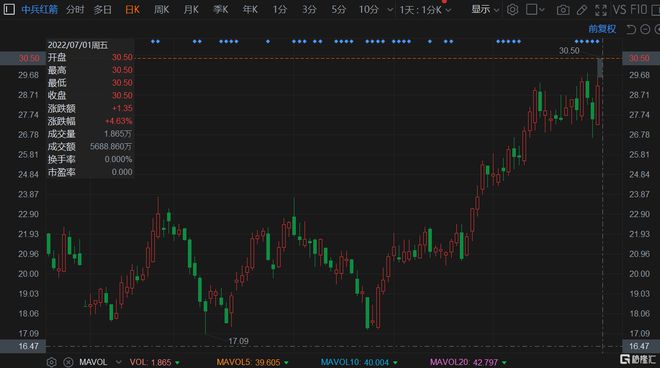This screenshot has width=660, height=368.
Task: Open F10 company info
Action: [x=638, y=9]
